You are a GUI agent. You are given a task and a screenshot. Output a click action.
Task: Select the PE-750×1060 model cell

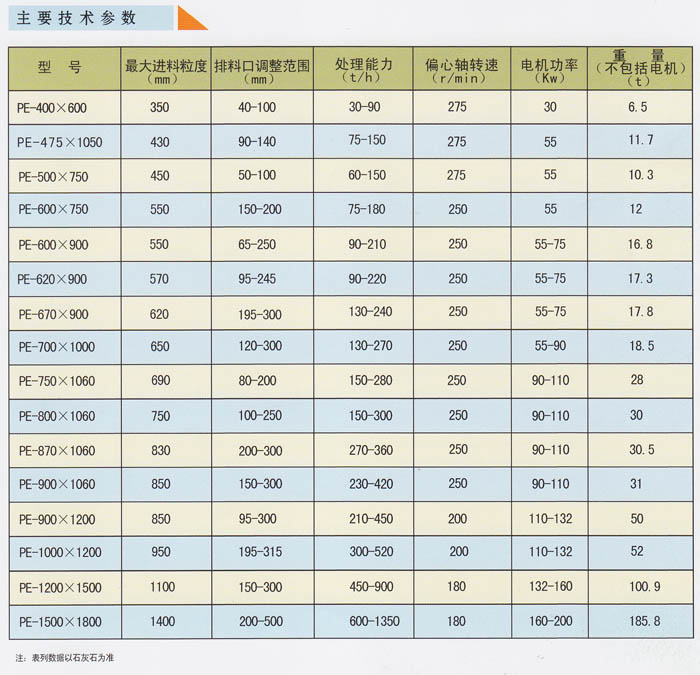pyautogui.click(x=57, y=382)
